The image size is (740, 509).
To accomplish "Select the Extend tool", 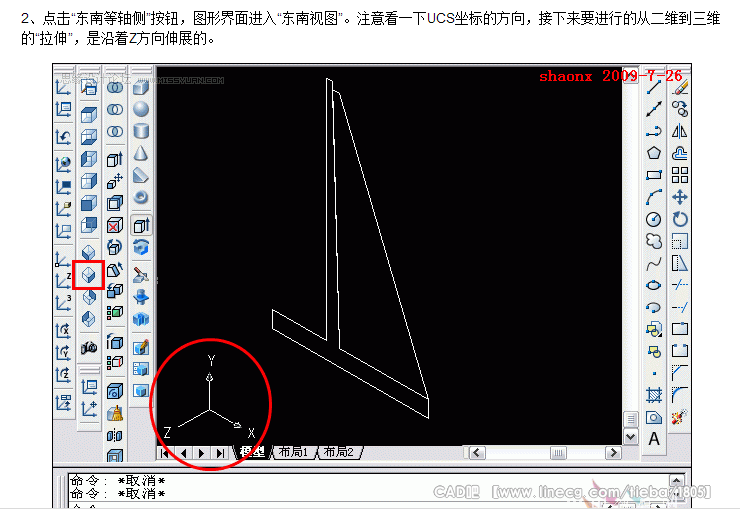I will click(680, 308).
